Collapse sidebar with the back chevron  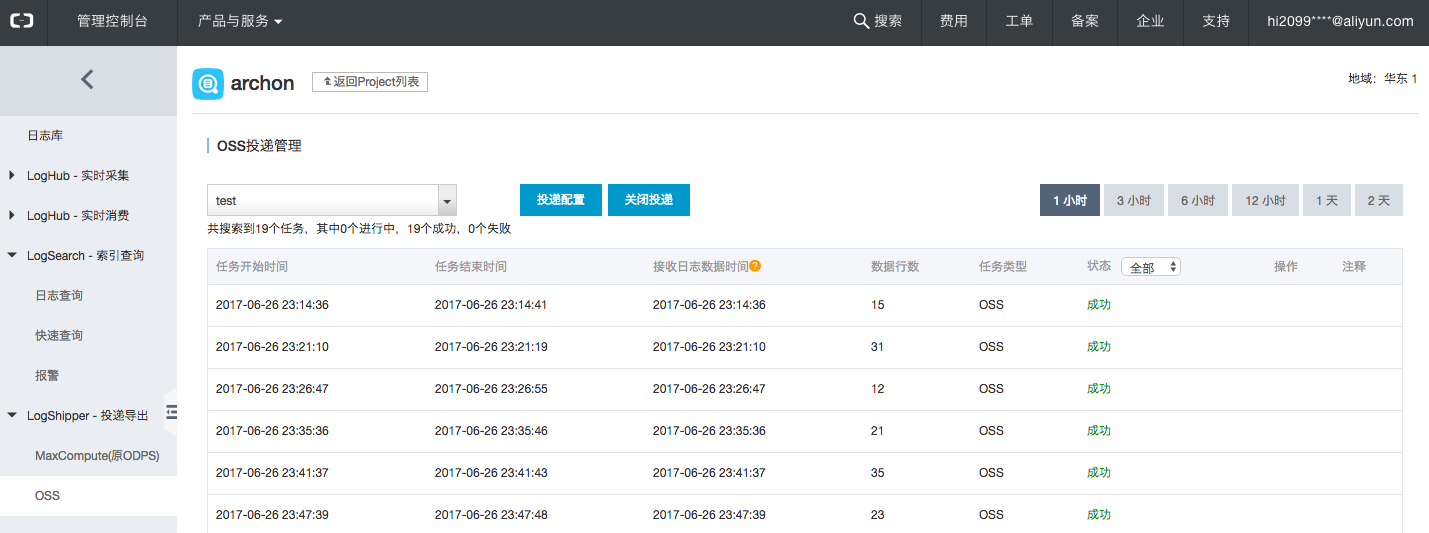click(88, 80)
